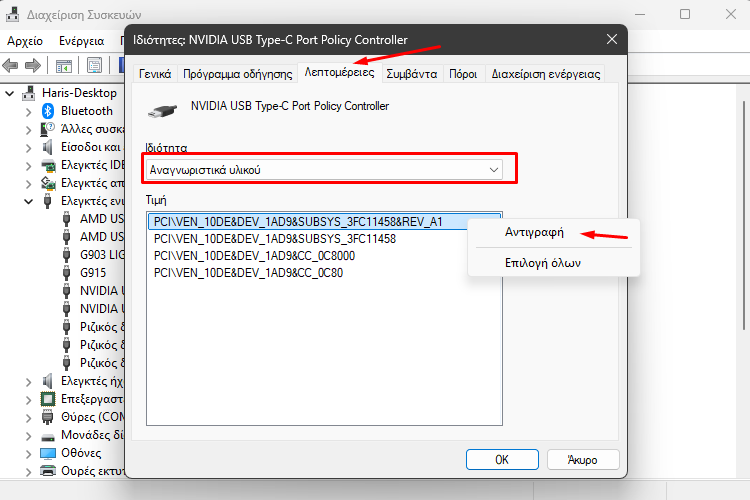The image size is (750, 500).
Task: Click the G915 USB device icon
Action: tap(66, 273)
